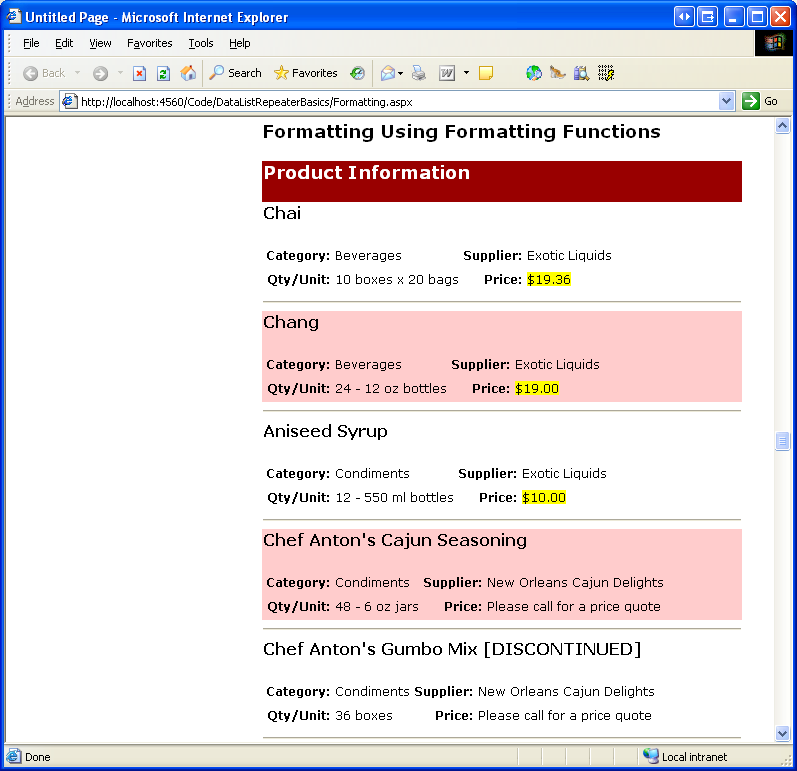Viewport: 797px width, 771px height.
Task: Open the Mail options dropdown arrow
Action: point(401,73)
